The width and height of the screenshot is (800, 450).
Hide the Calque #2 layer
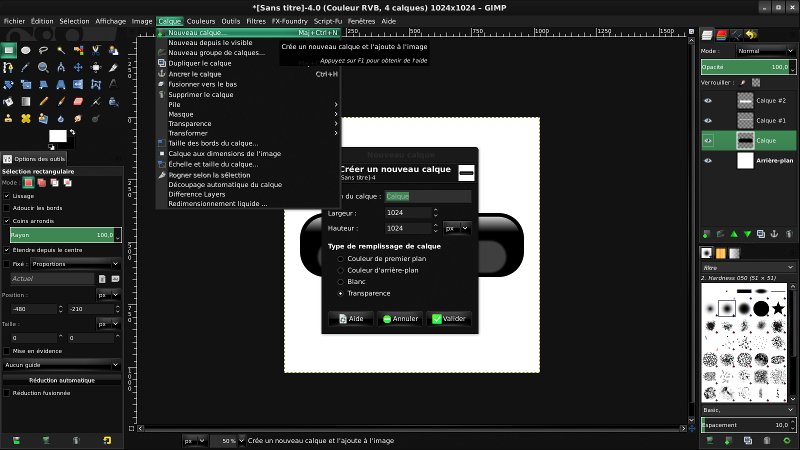point(708,101)
